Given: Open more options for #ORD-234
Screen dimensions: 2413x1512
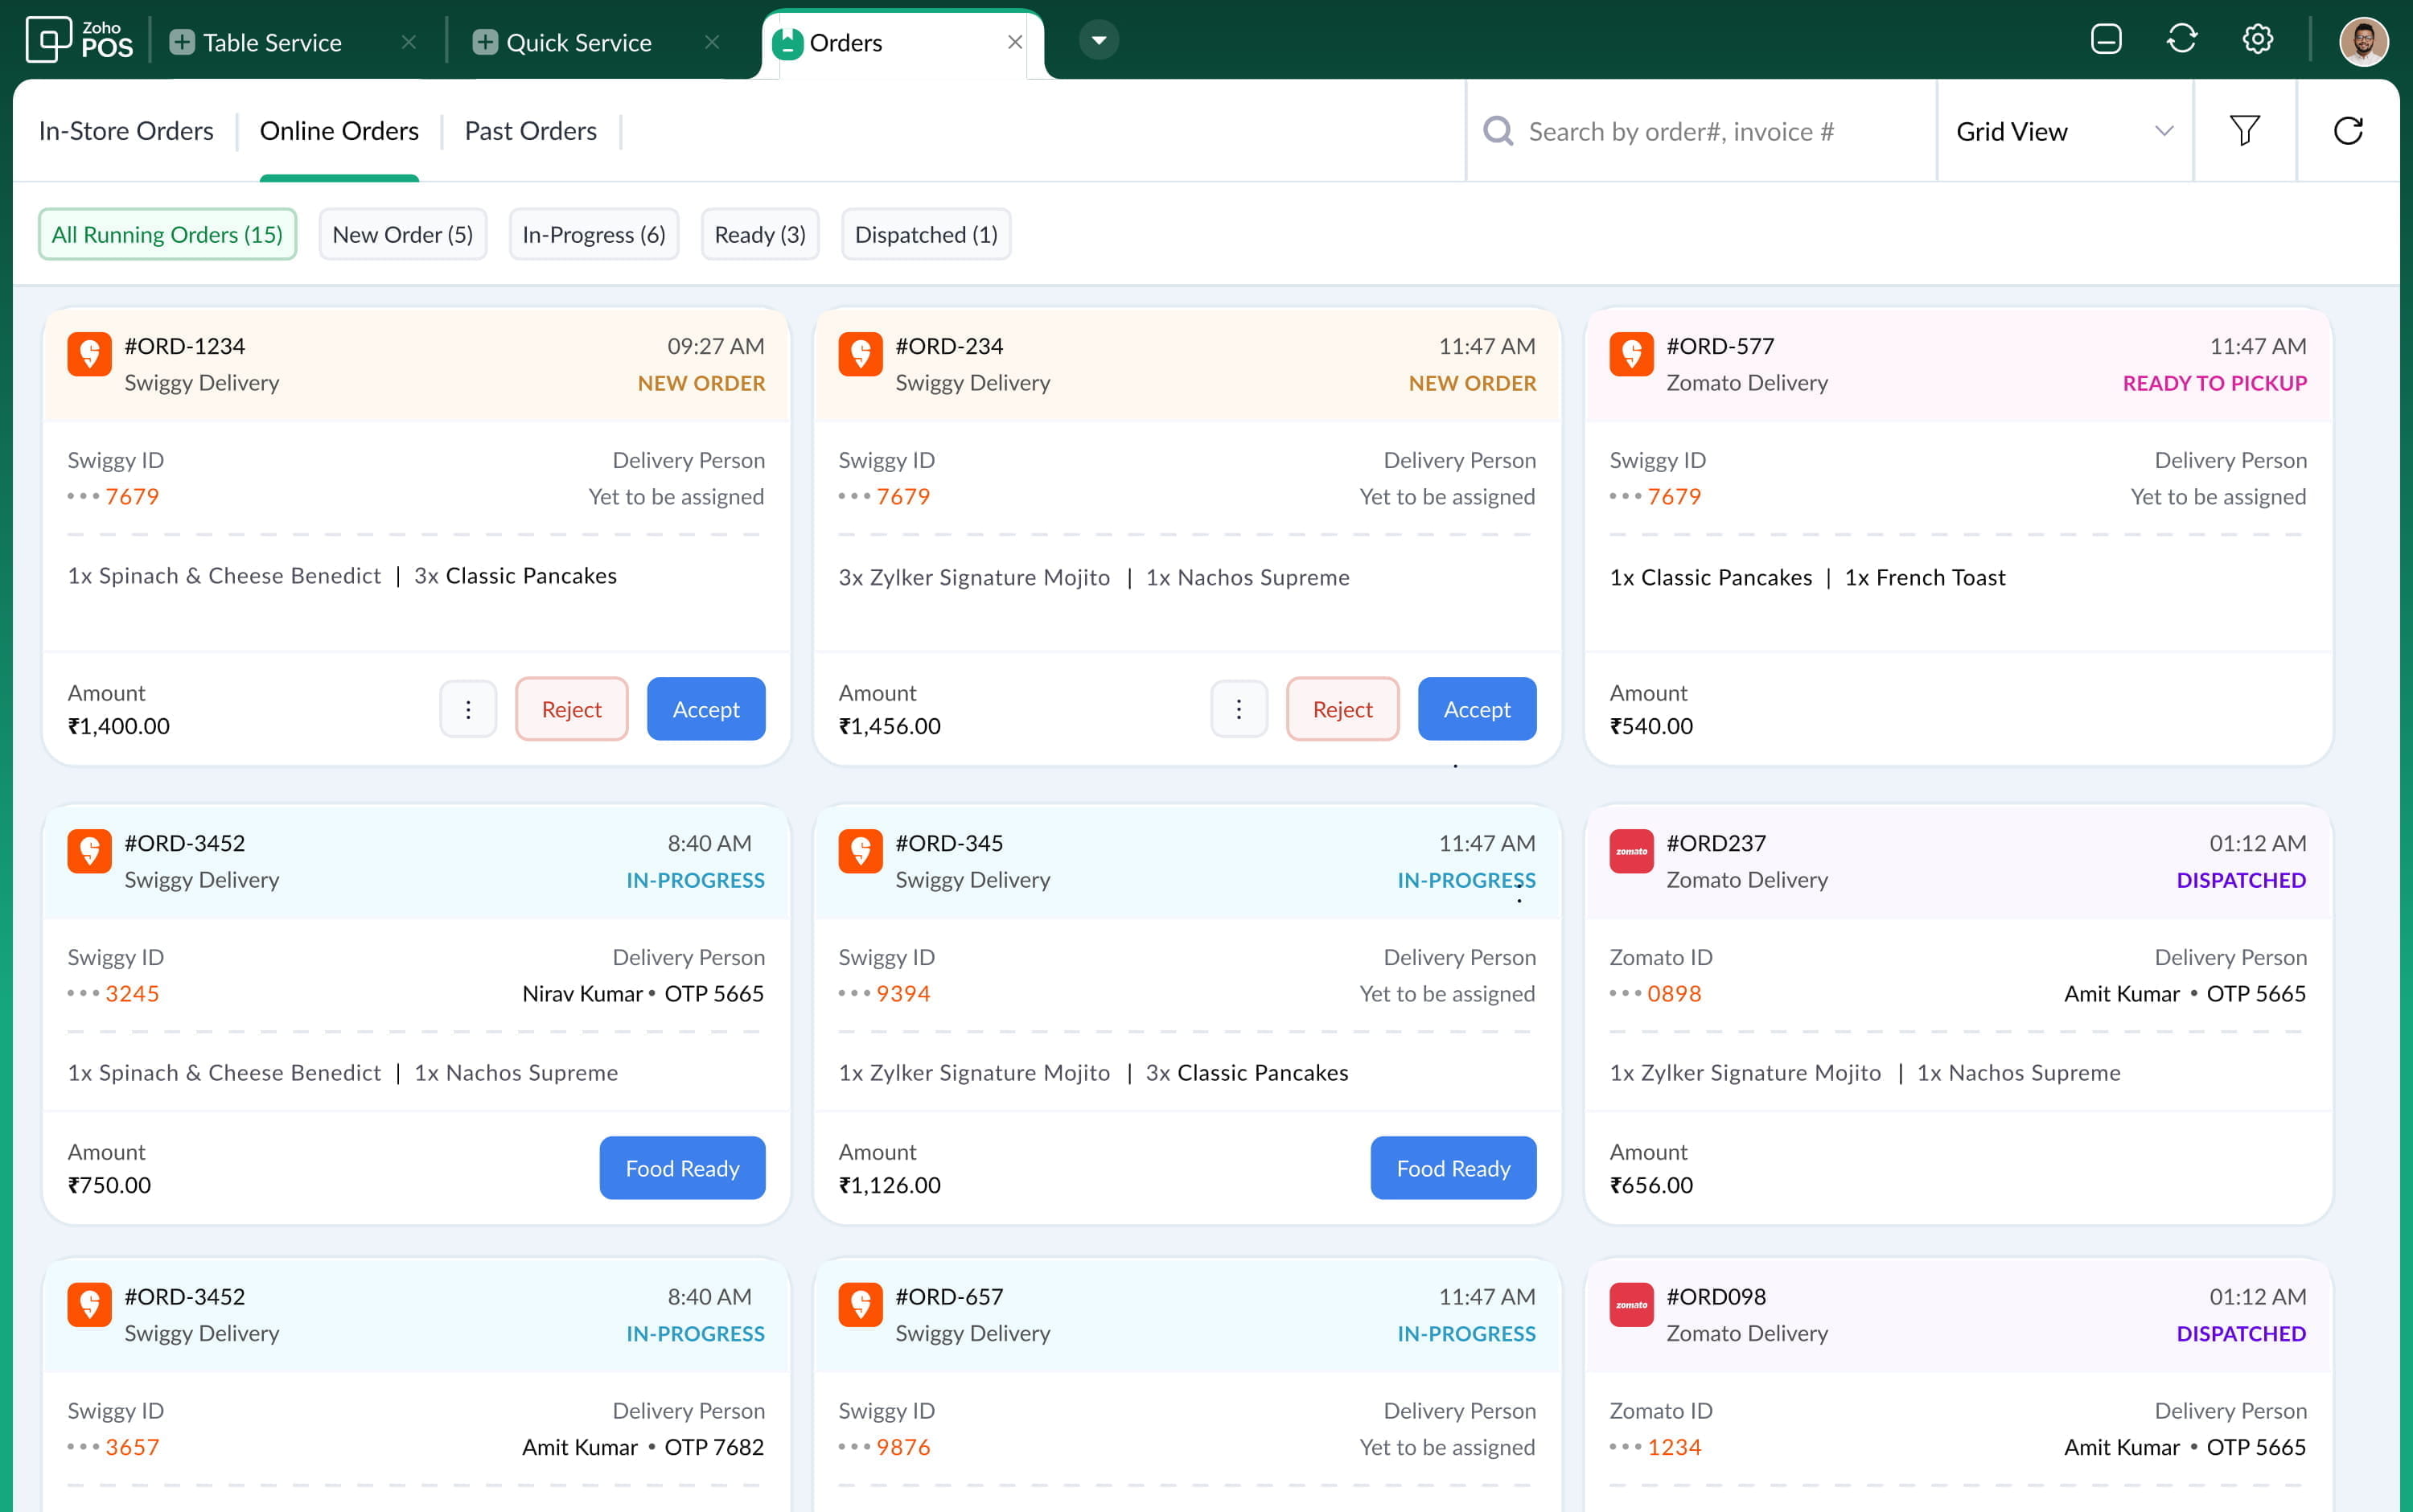Looking at the screenshot, I should pyautogui.click(x=1239, y=709).
